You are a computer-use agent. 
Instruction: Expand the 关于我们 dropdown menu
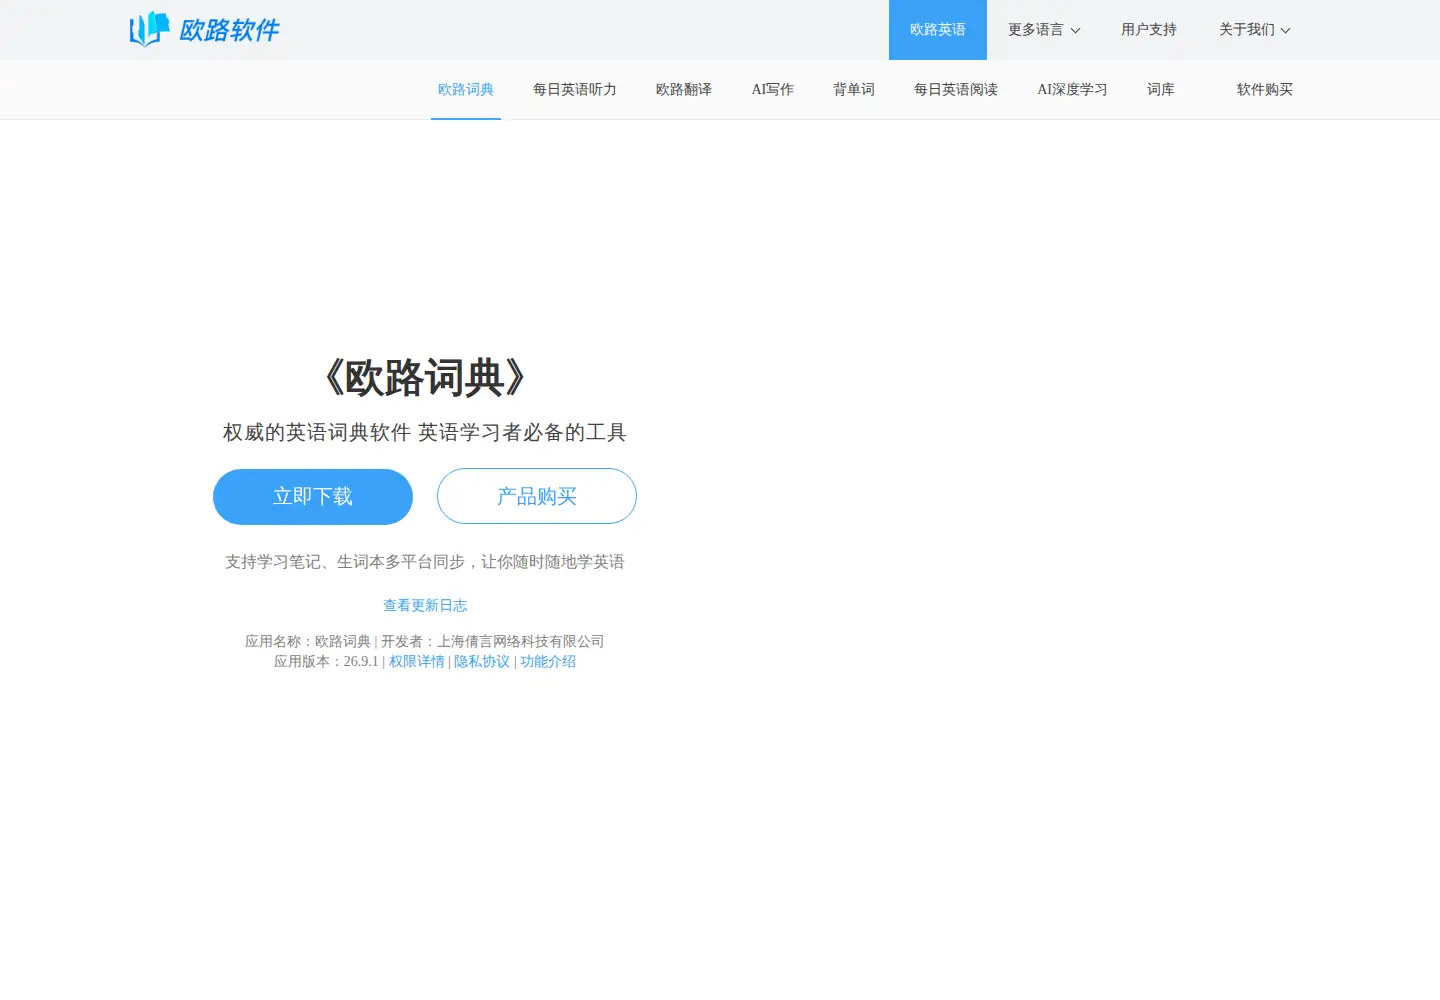click(1254, 30)
